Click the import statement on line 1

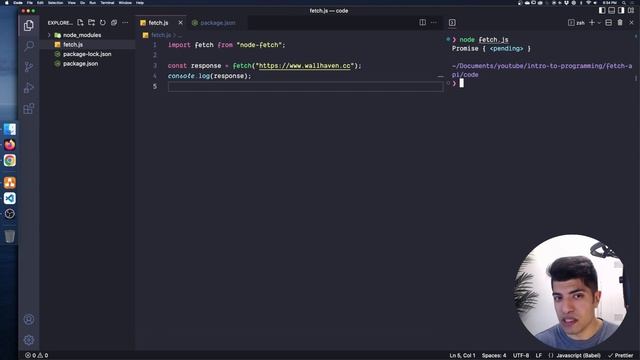click(x=227, y=45)
